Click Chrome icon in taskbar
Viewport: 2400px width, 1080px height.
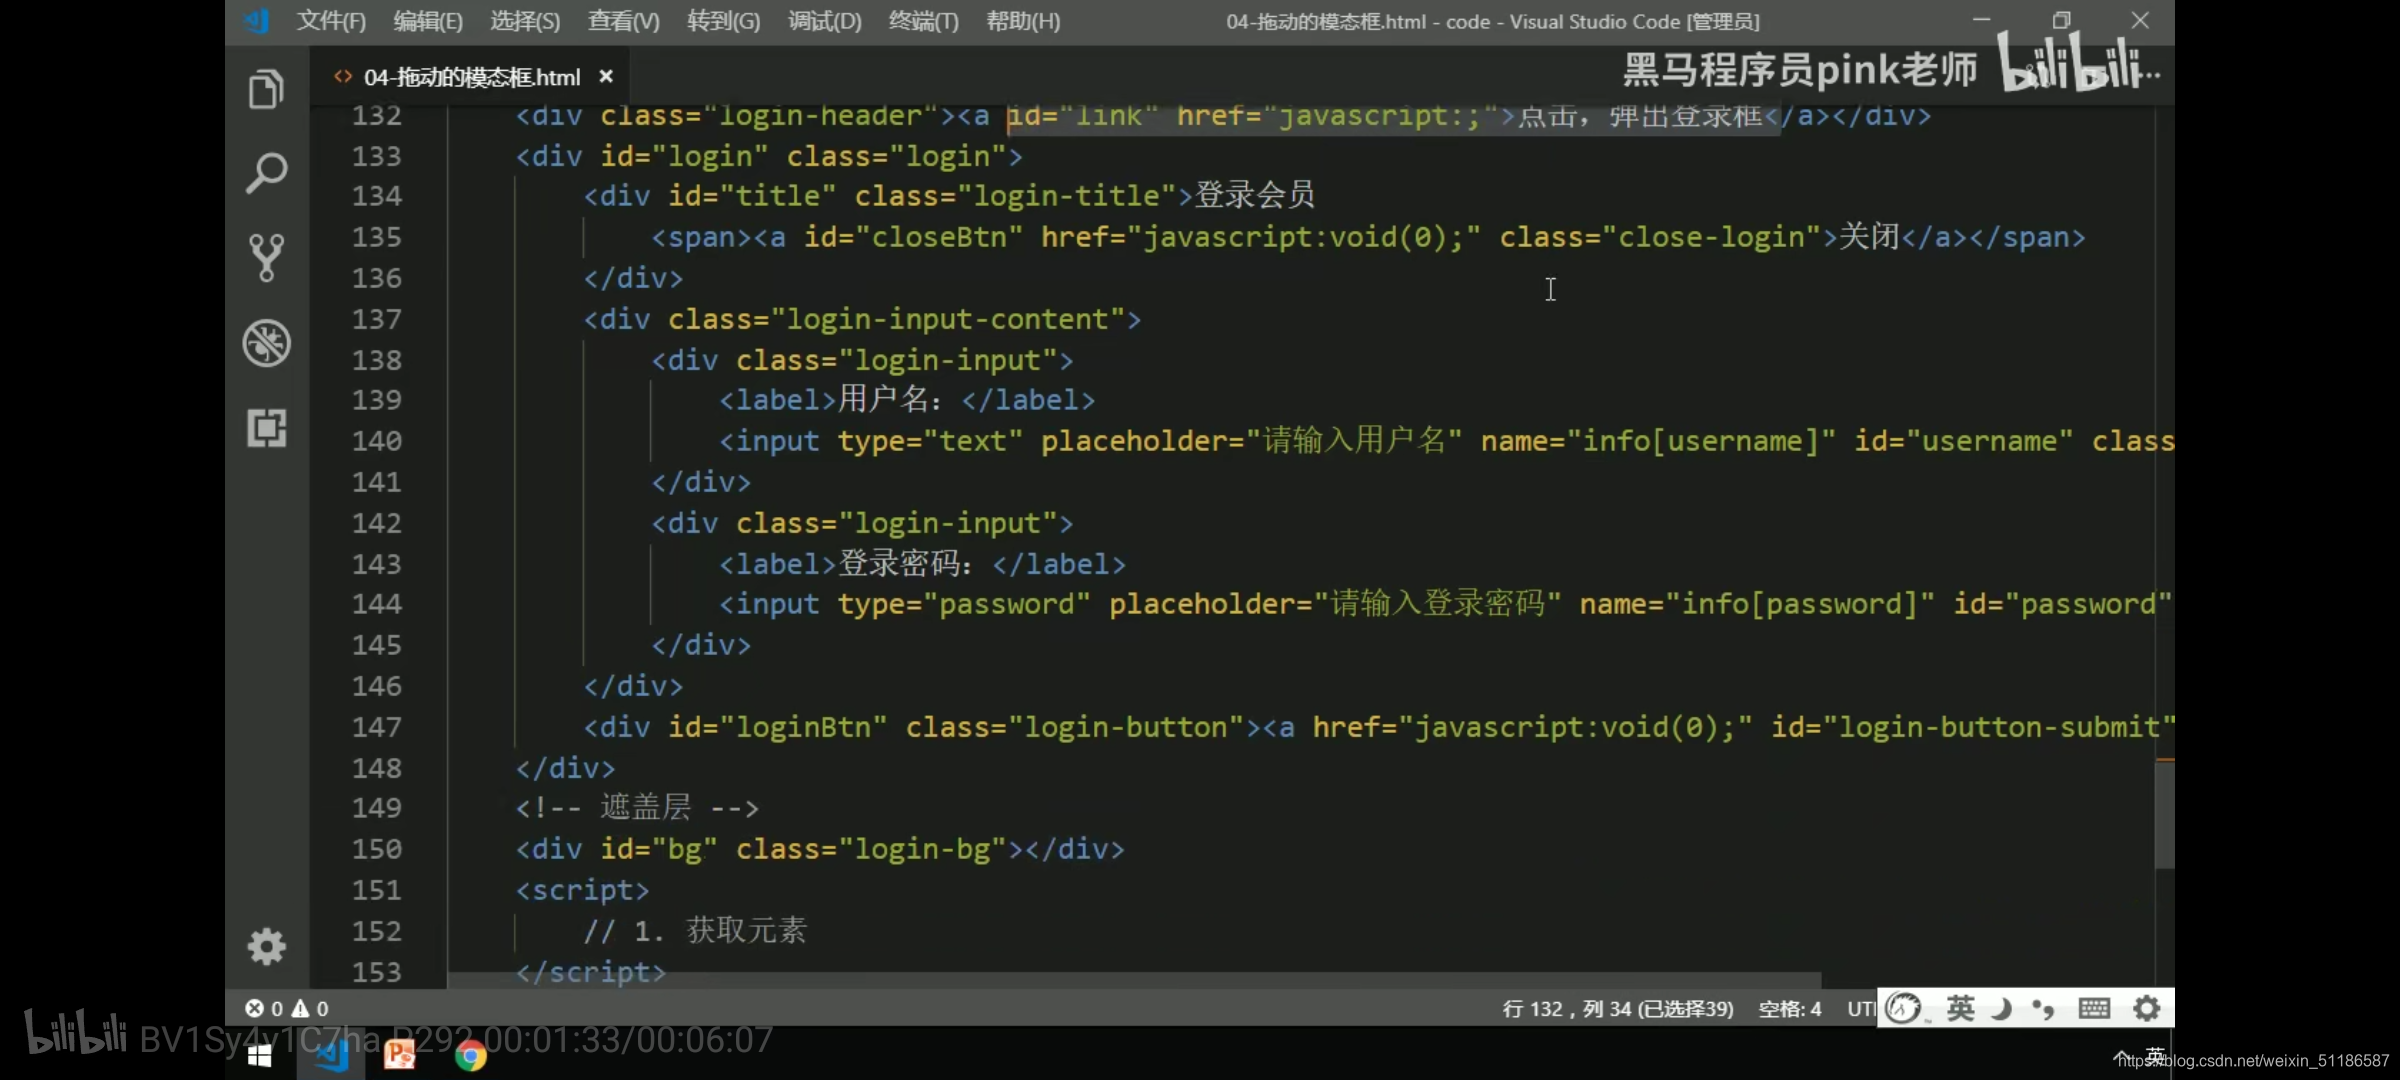click(470, 1055)
